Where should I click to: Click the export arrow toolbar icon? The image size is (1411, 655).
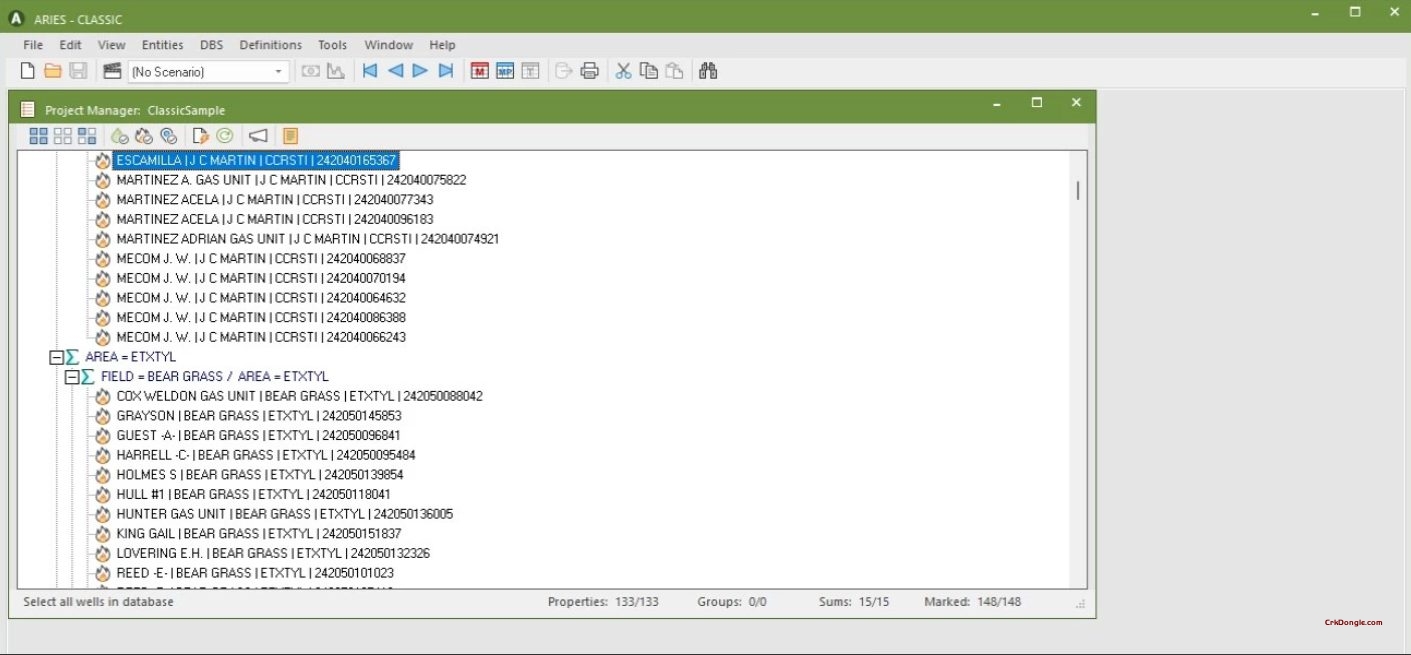pos(564,71)
